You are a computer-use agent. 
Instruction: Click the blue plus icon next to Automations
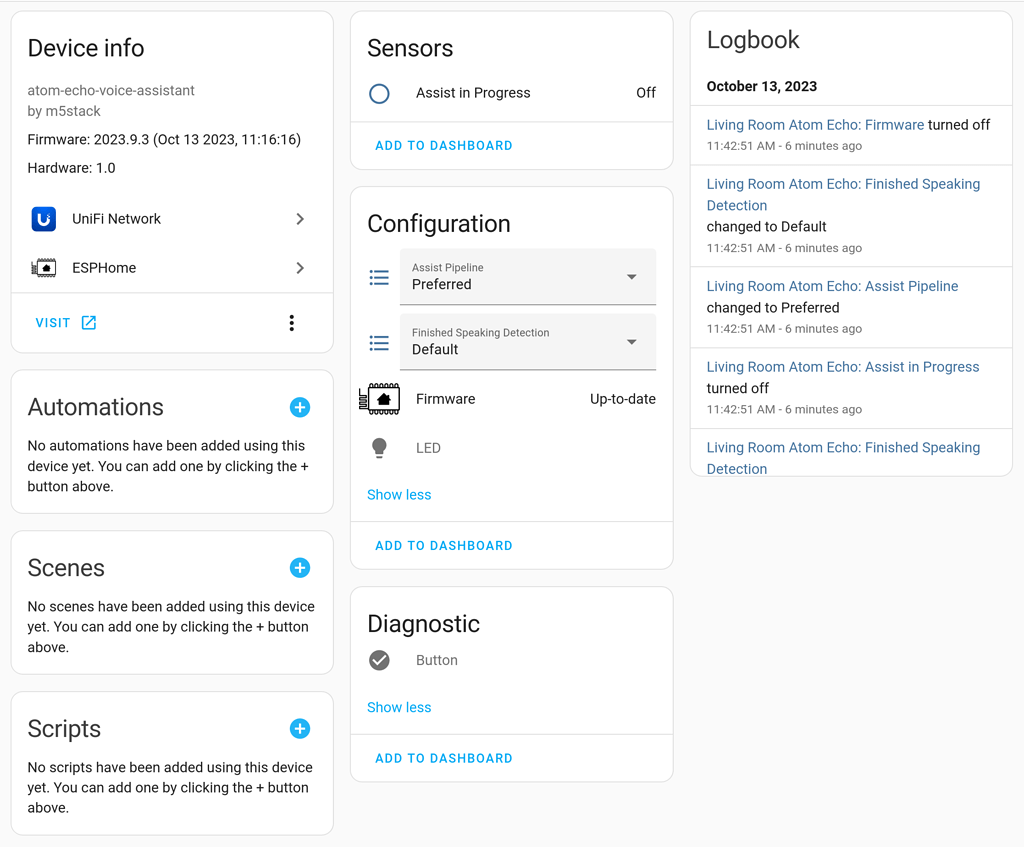point(300,407)
